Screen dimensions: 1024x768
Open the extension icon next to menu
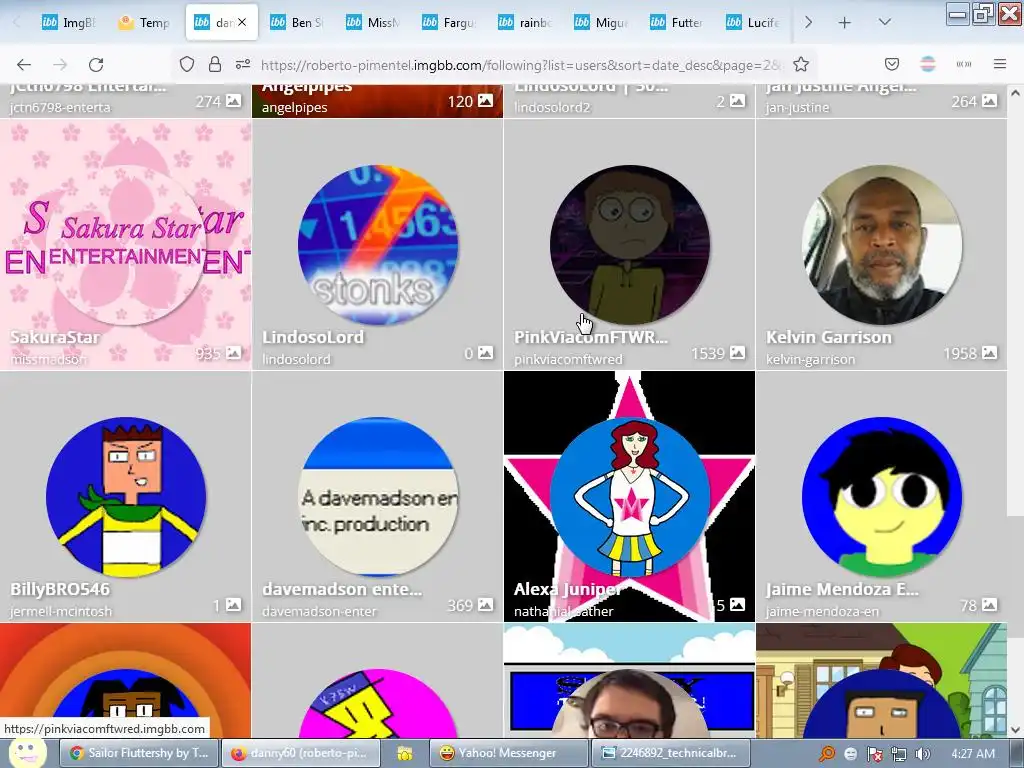[x=964, y=64]
